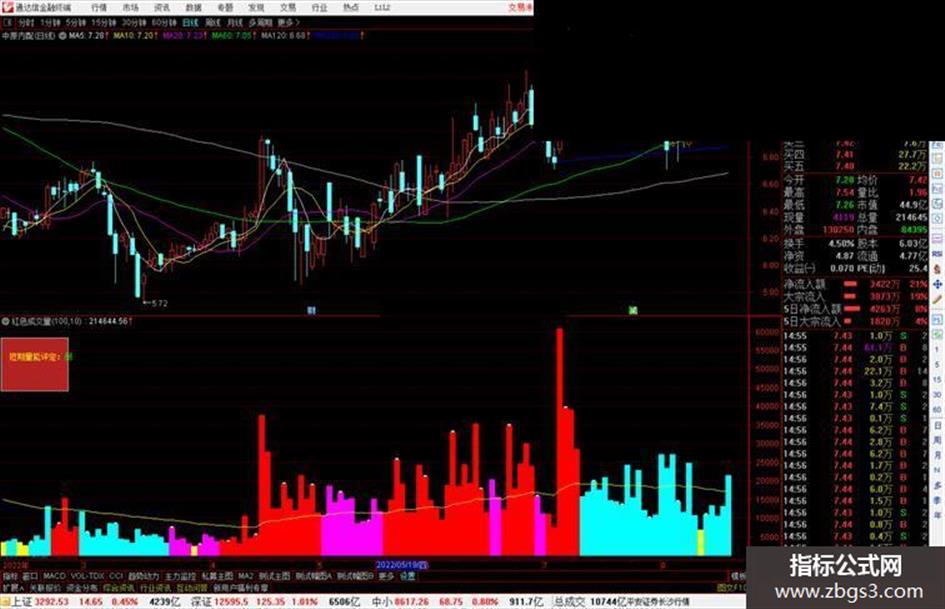Viewport: 945px width, 609px height.
Task: Click the red 交易 button at top right
Action: (x=520, y=7)
